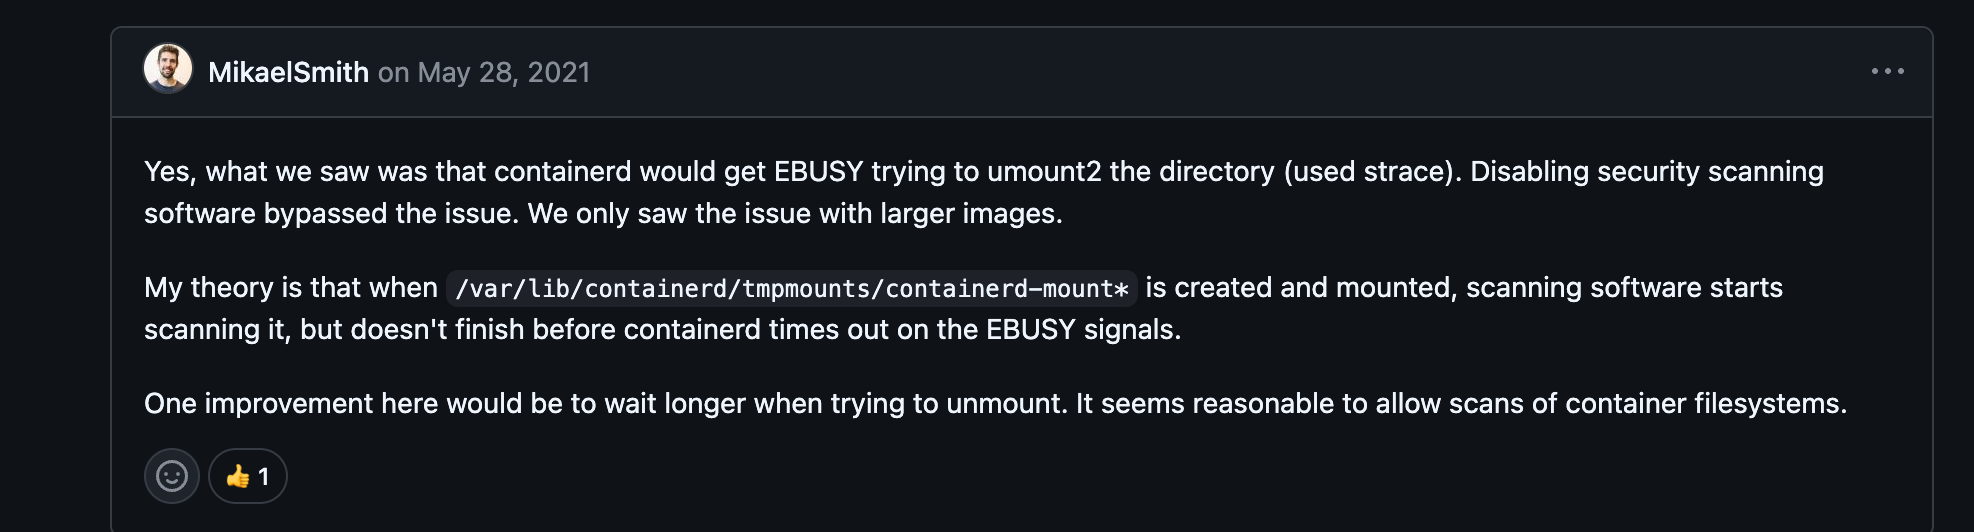Click the MikaelSmith username link
Image resolution: width=1974 pixels, height=532 pixels.
tap(288, 73)
